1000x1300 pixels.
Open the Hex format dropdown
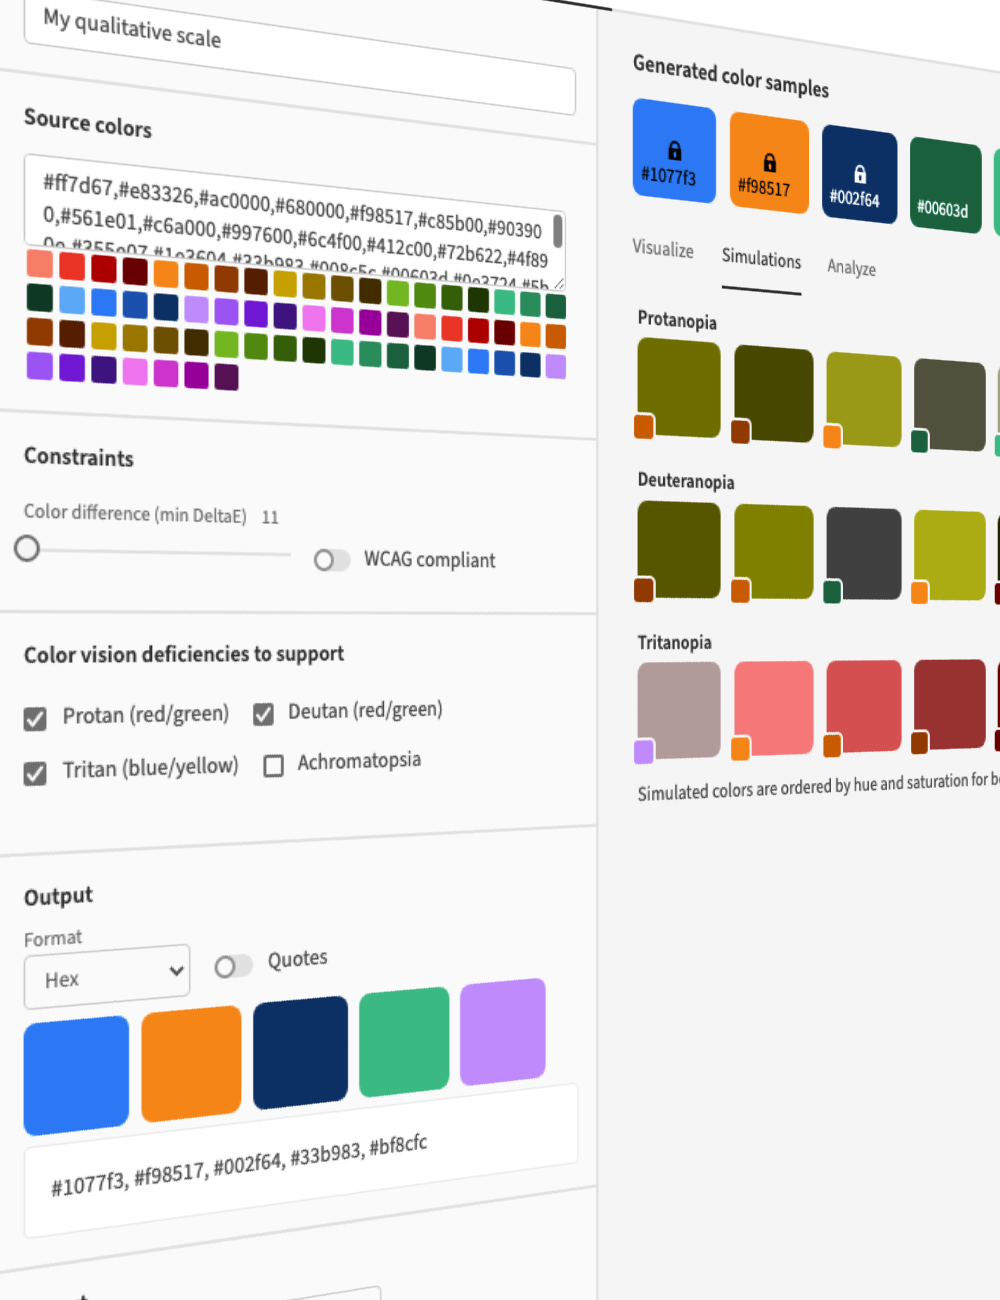click(107, 976)
